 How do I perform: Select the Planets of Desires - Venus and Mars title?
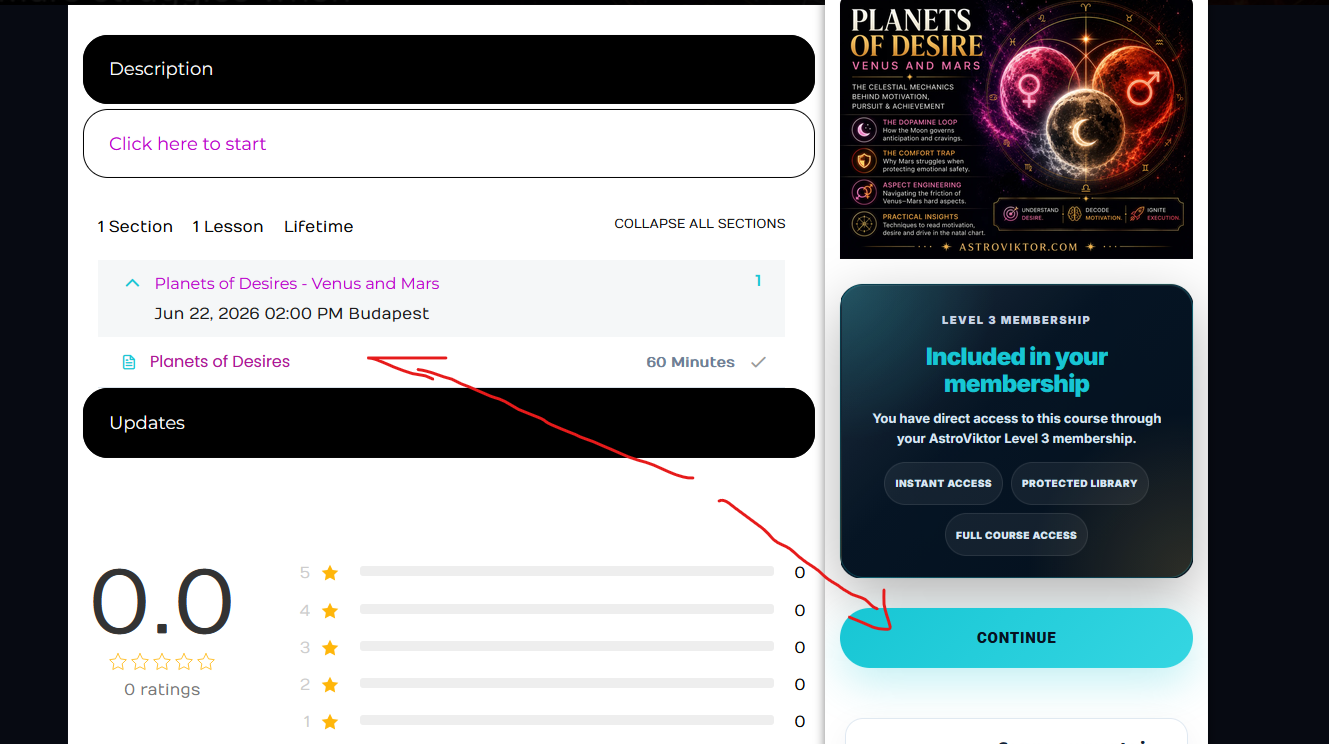pos(297,284)
